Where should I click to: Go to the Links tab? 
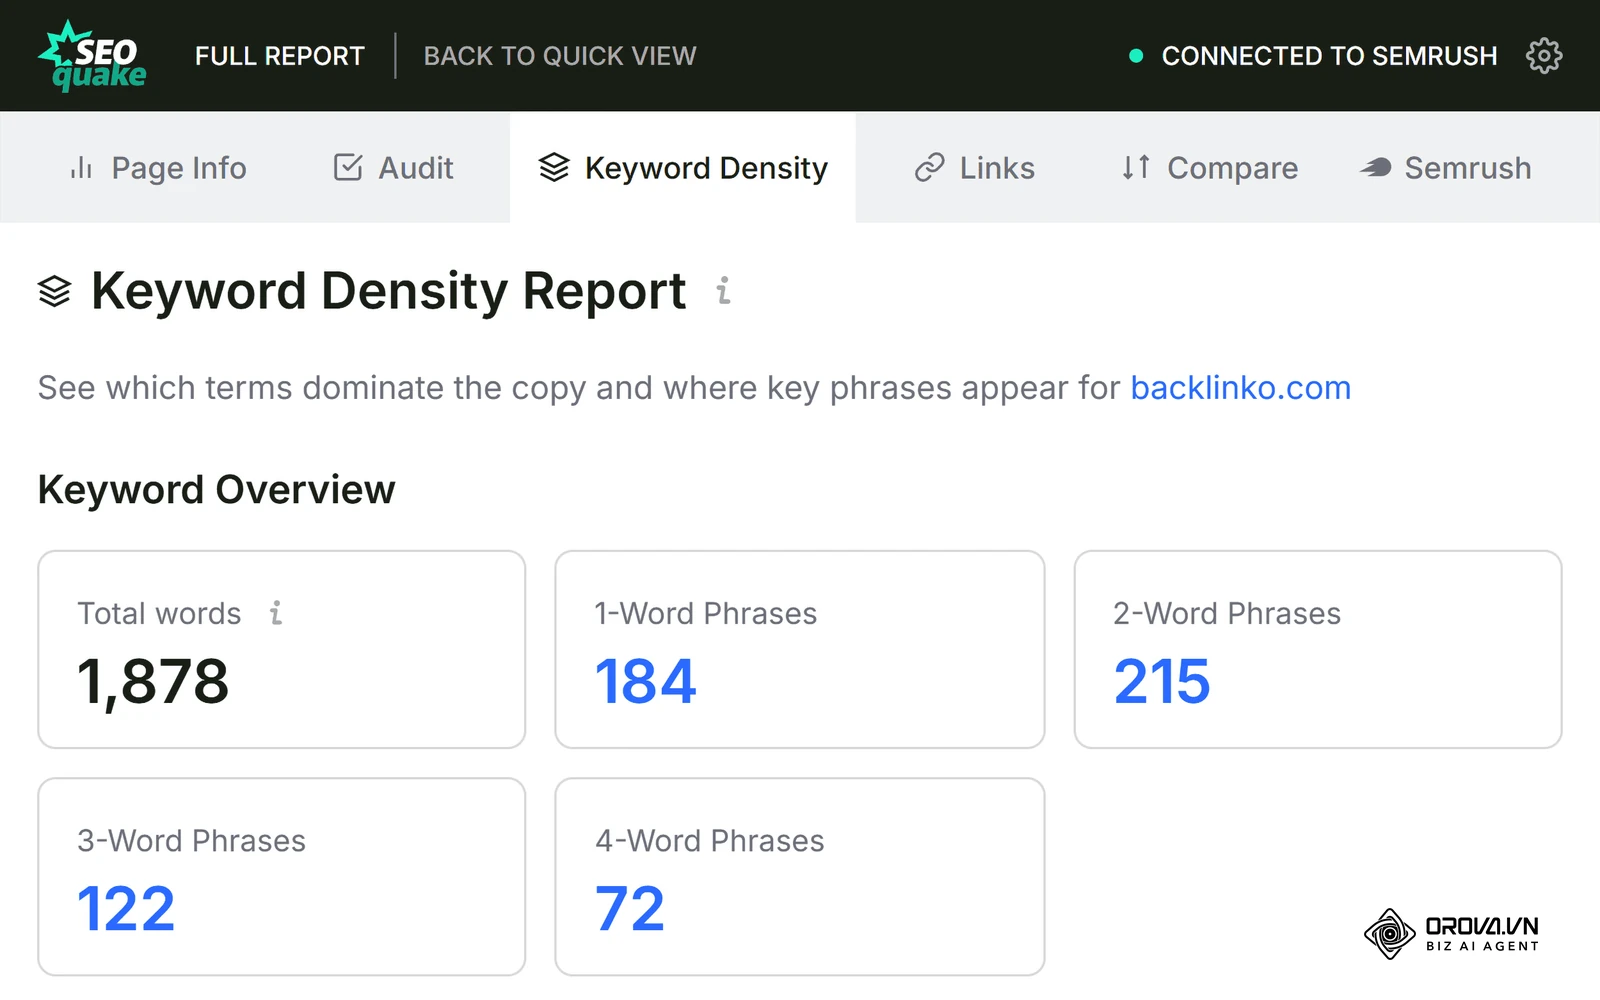(975, 168)
